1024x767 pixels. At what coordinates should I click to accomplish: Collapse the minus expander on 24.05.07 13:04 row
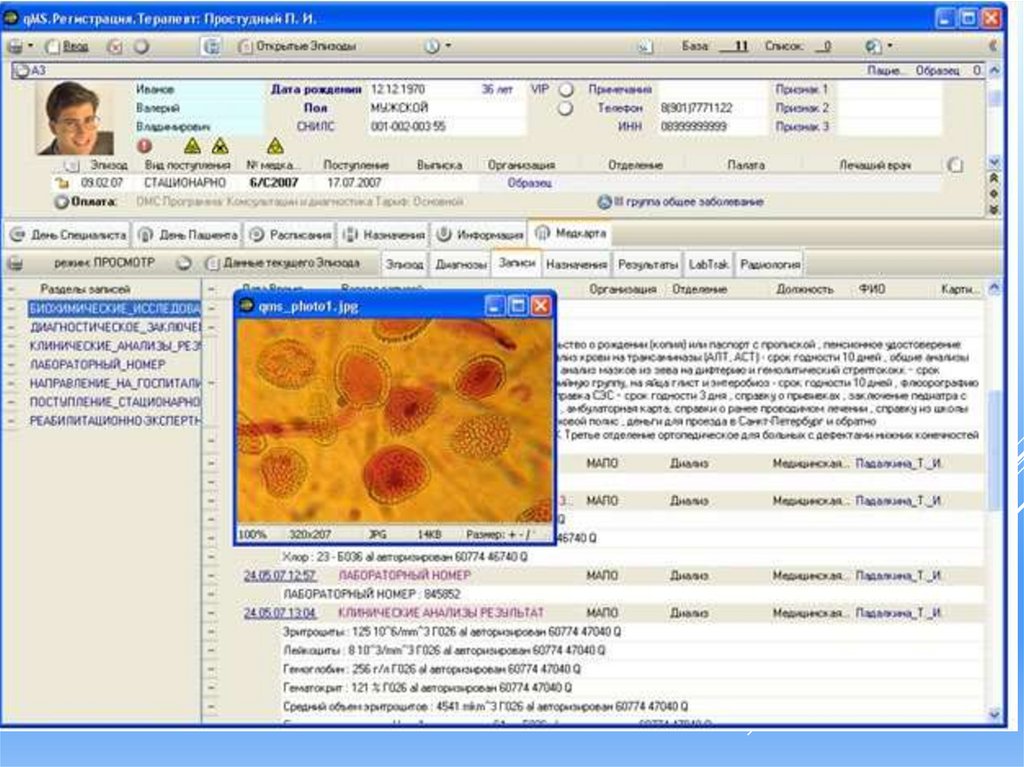(212, 613)
